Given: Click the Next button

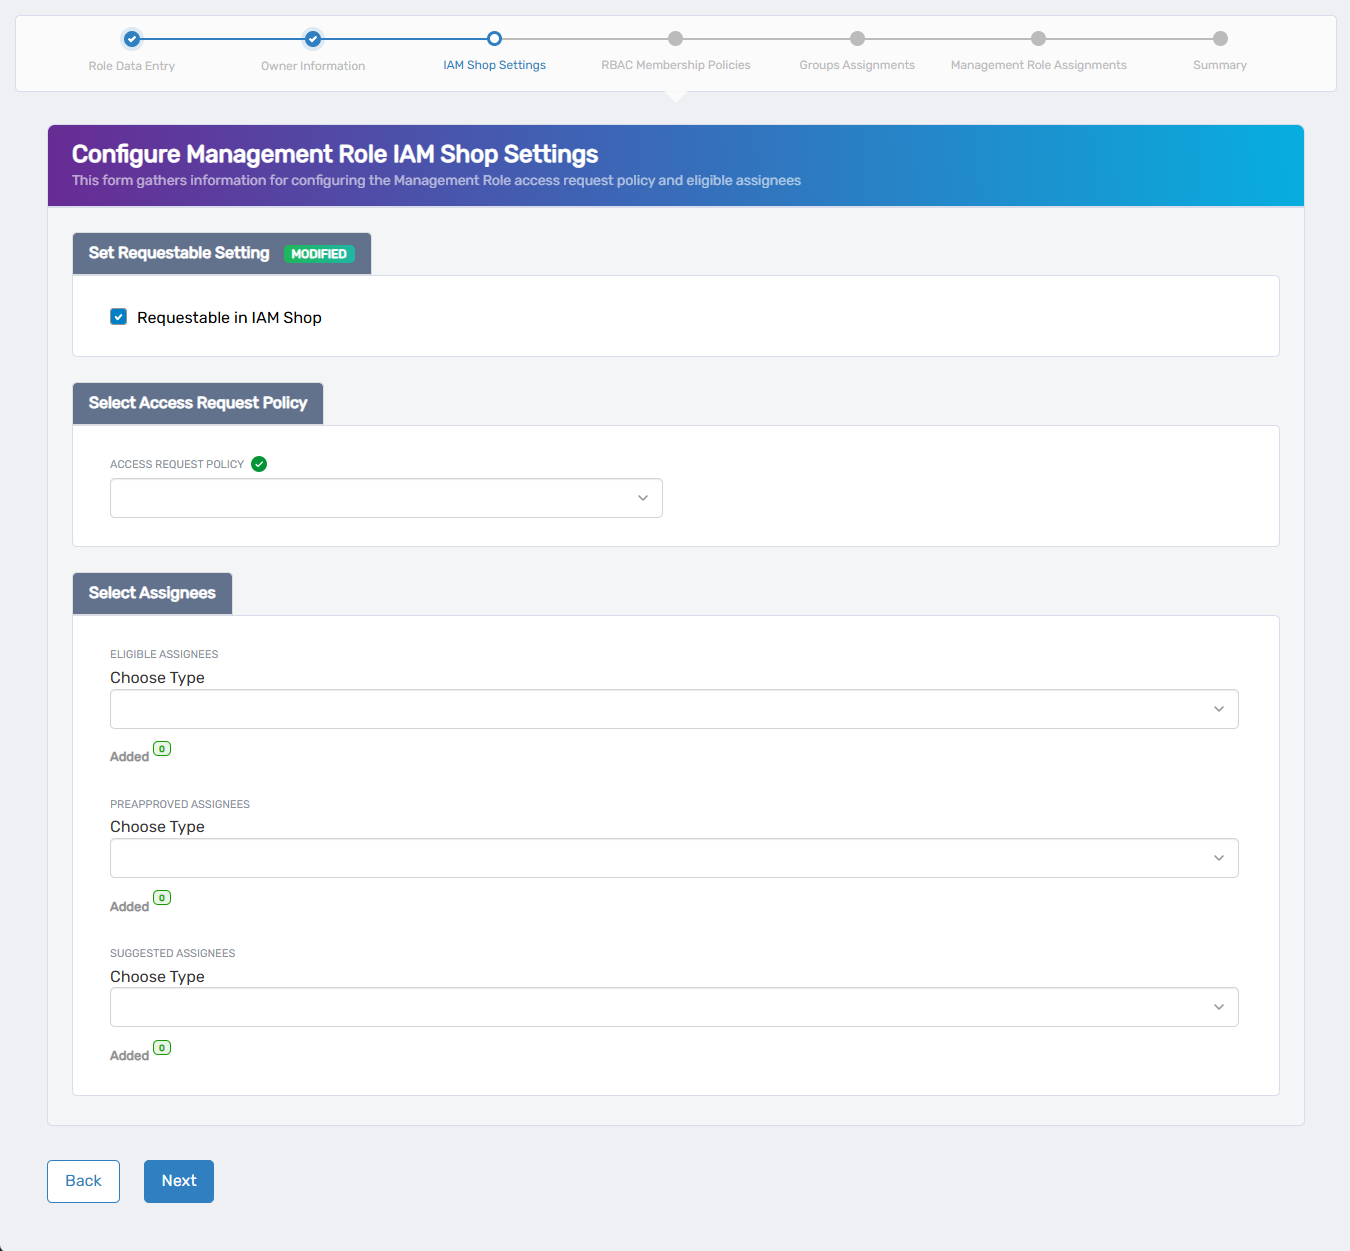Looking at the screenshot, I should [179, 1181].
